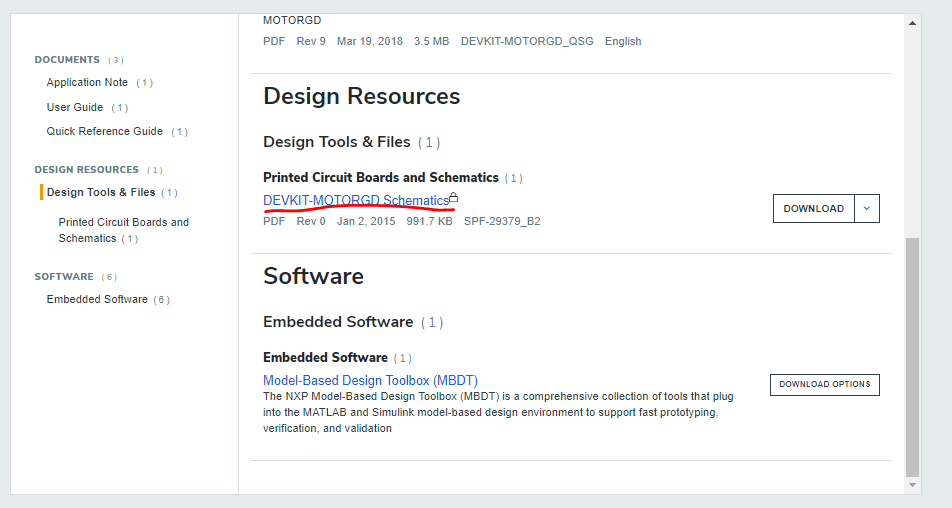Go to Quick Reference Guide section

tap(104, 132)
